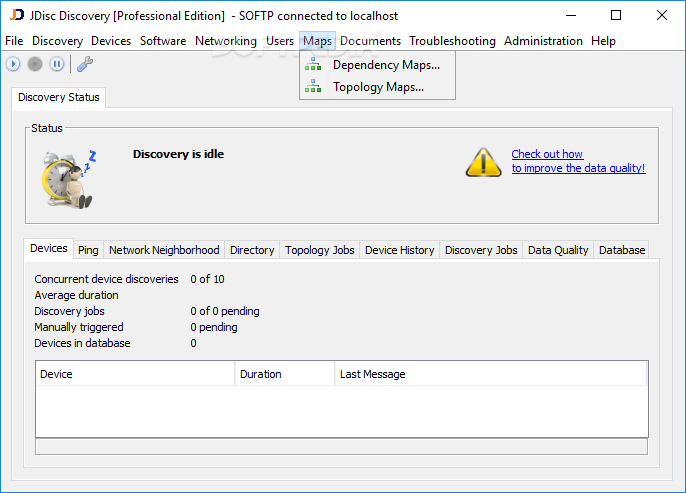Follow the 'Check out how' link
Screen dimensions: 686x493
click(x=547, y=154)
